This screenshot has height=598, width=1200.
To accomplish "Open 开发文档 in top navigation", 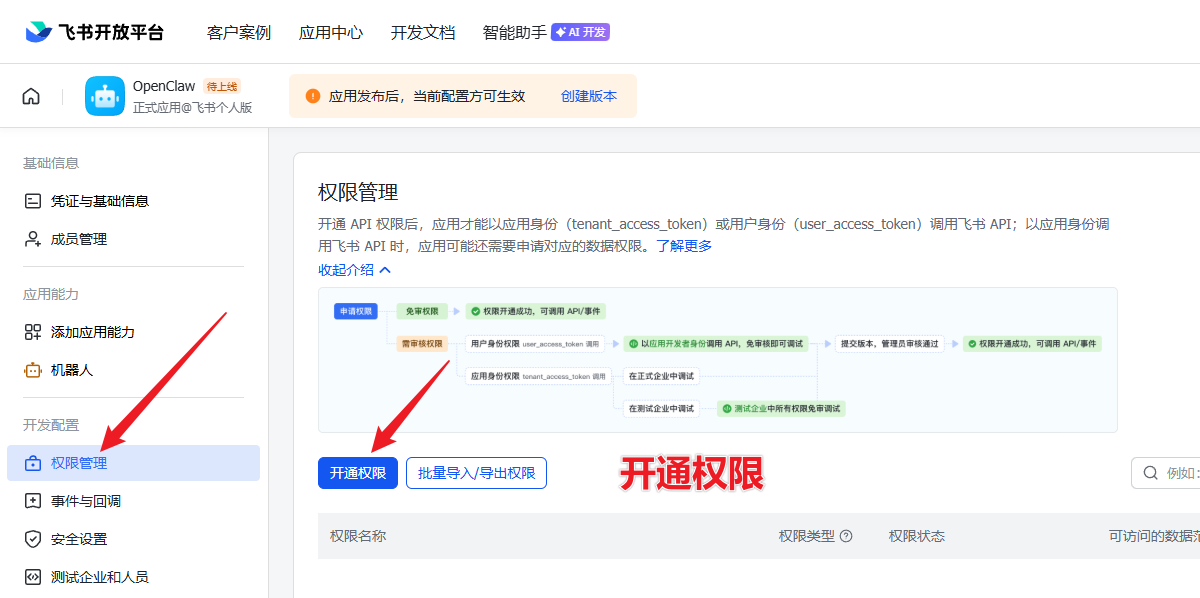I will coord(422,32).
